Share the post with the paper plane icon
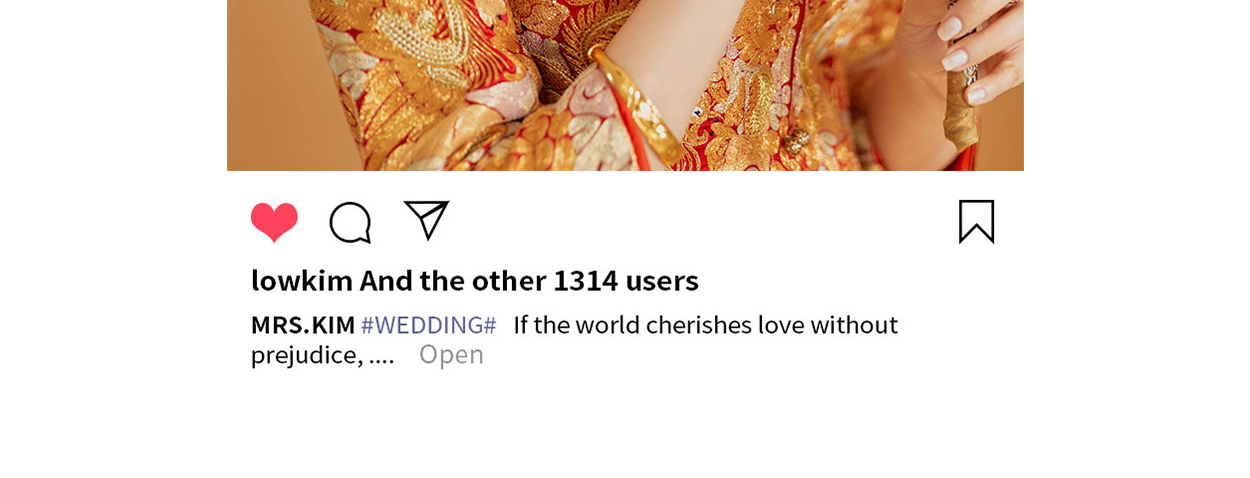This screenshot has width=1250, height=478. tap(426, 220)
